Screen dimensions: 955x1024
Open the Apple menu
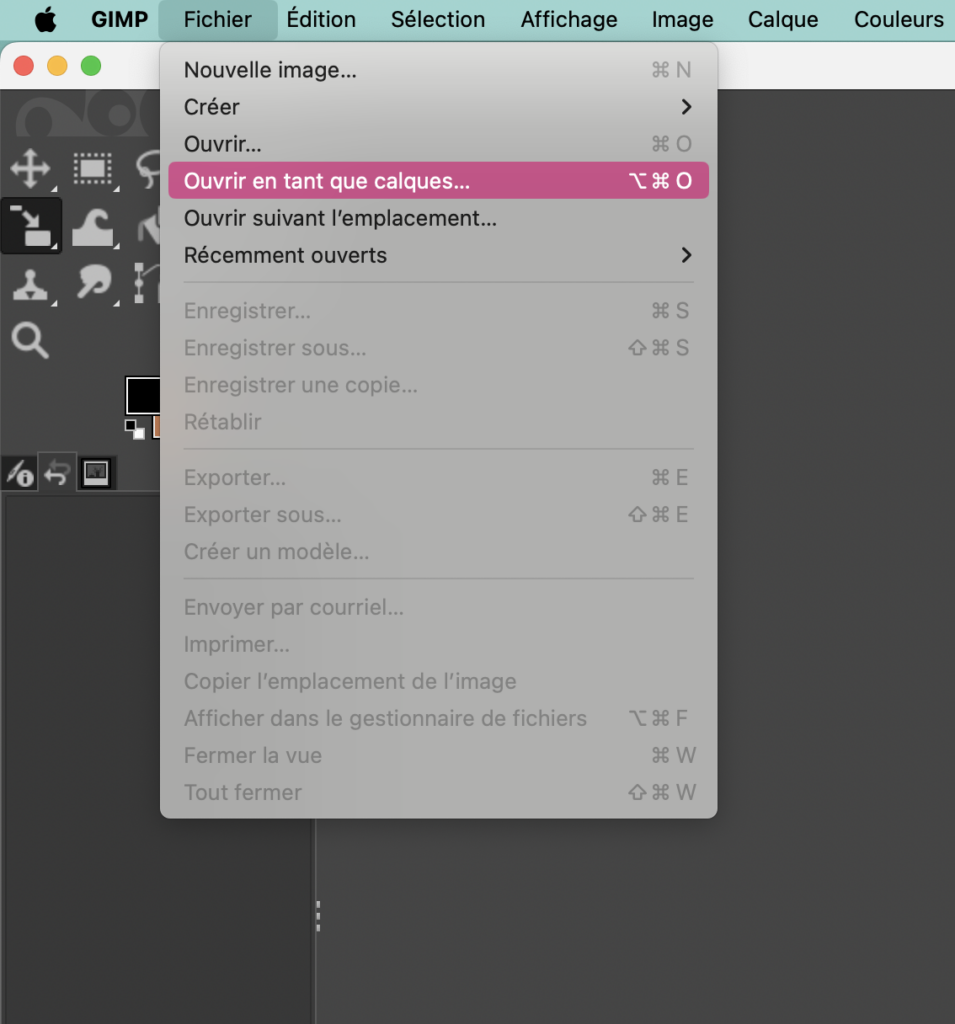pos(45,20)
